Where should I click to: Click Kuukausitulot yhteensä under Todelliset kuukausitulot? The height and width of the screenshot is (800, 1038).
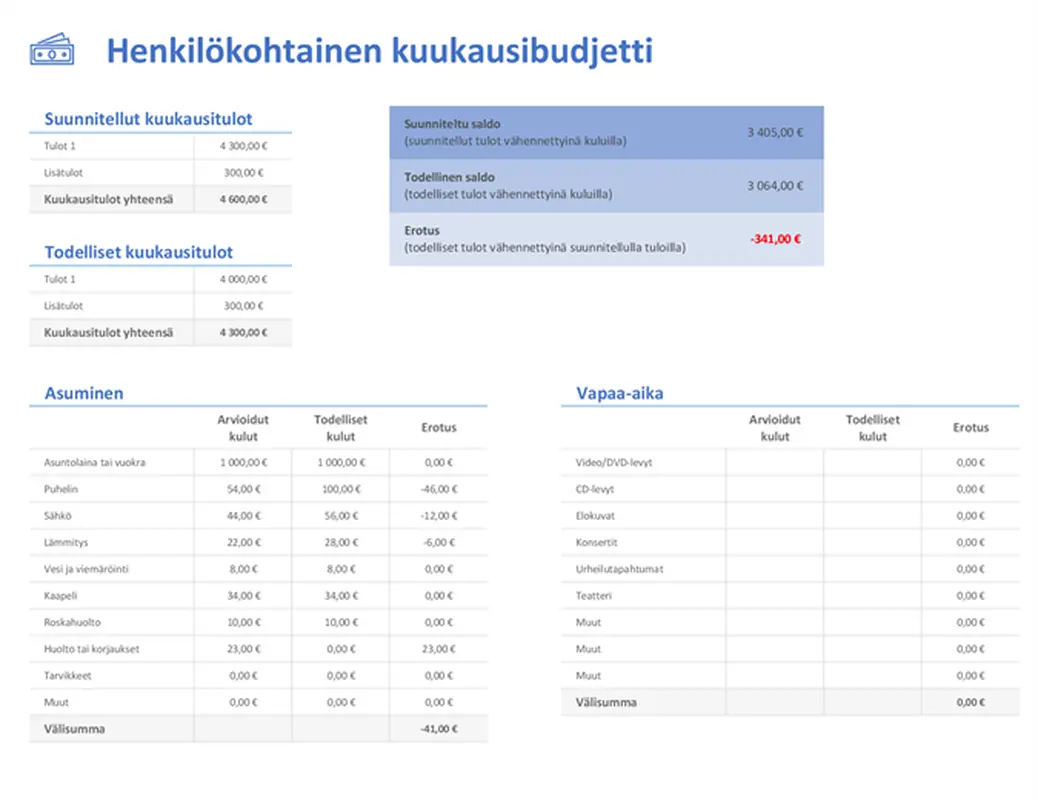pos(109,332)
